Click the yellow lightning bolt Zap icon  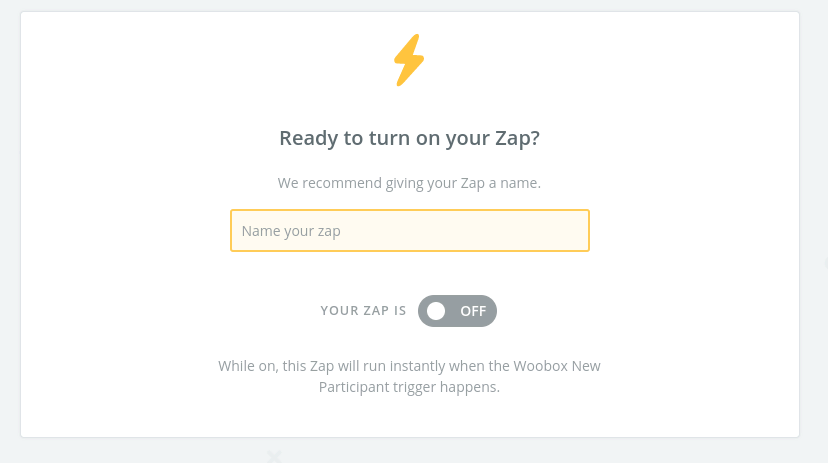coord(409,60)
